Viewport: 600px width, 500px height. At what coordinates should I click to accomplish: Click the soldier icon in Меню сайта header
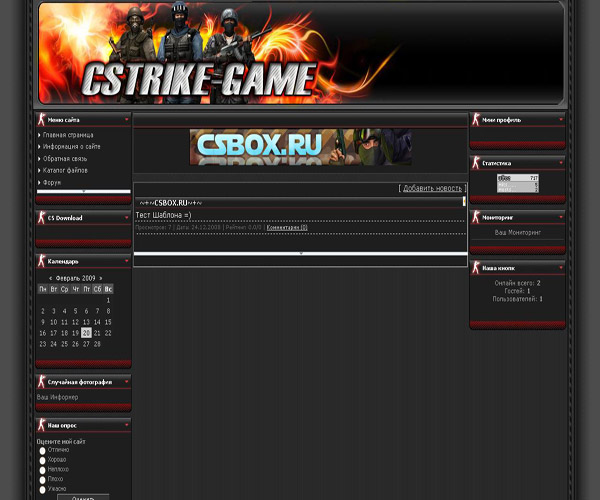coord(42,120)
